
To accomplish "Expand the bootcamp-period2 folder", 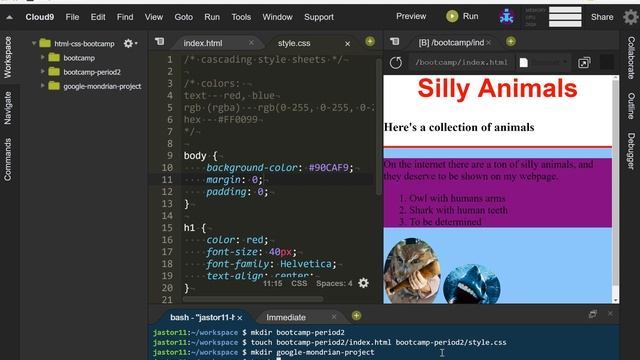I will pyautogui.click(x=42, y=71).
